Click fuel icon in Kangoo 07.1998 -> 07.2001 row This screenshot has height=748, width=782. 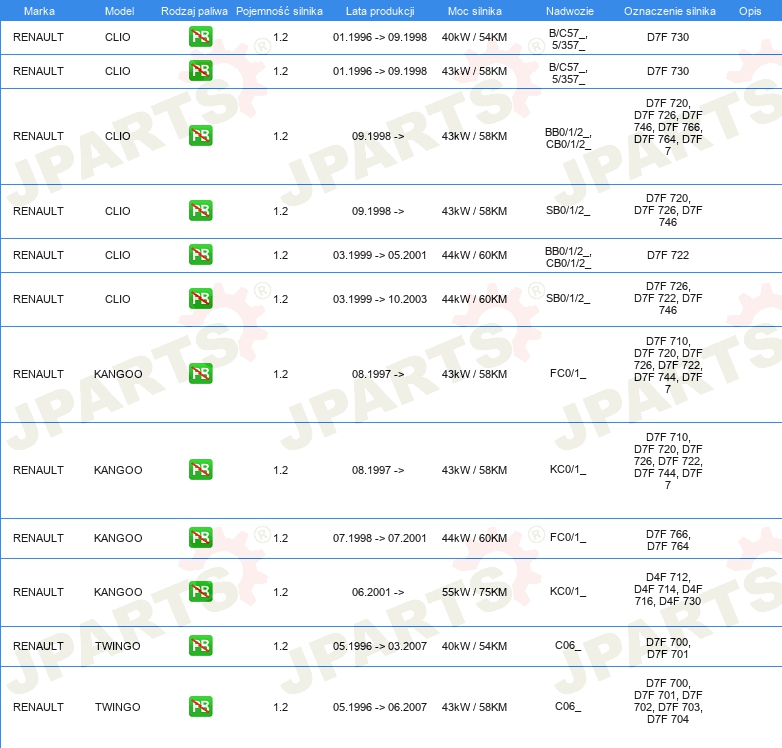[x=200, y=537]
